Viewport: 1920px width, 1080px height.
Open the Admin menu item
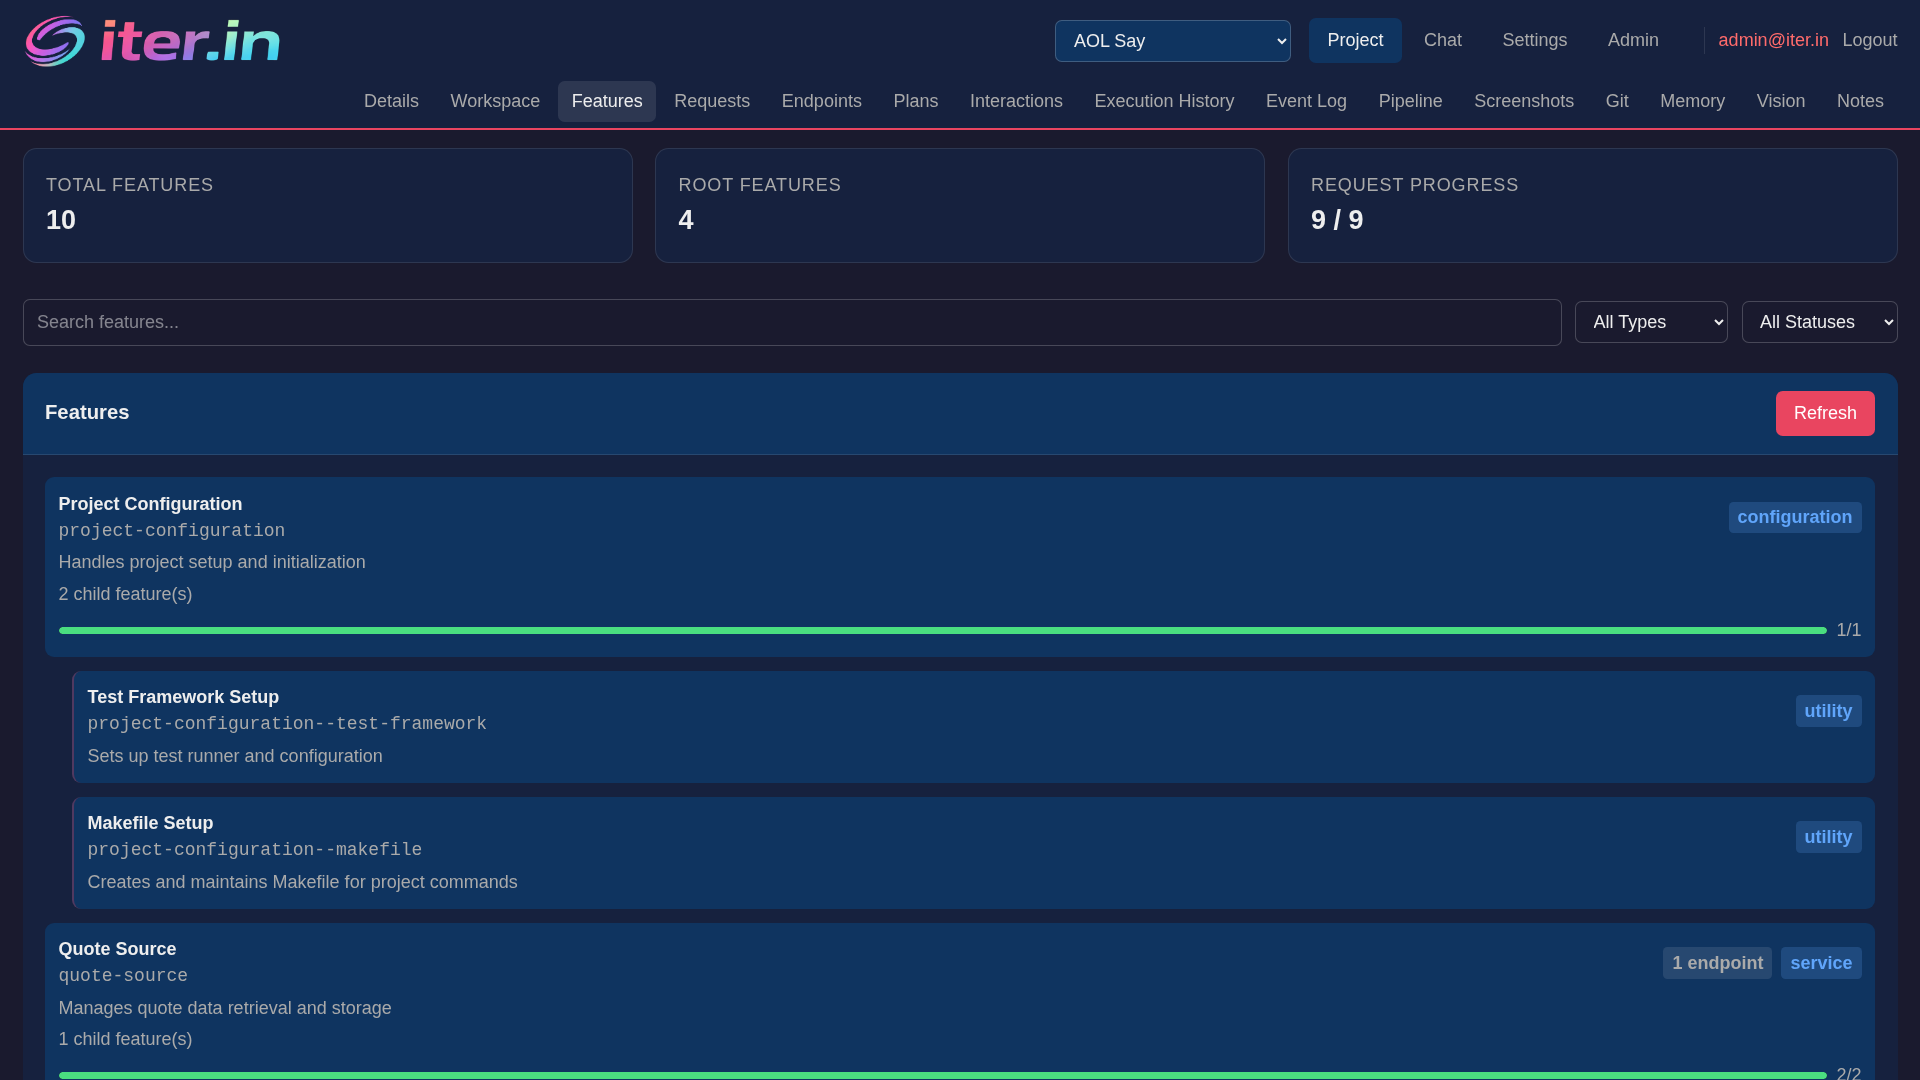(x=1633, y=40)
